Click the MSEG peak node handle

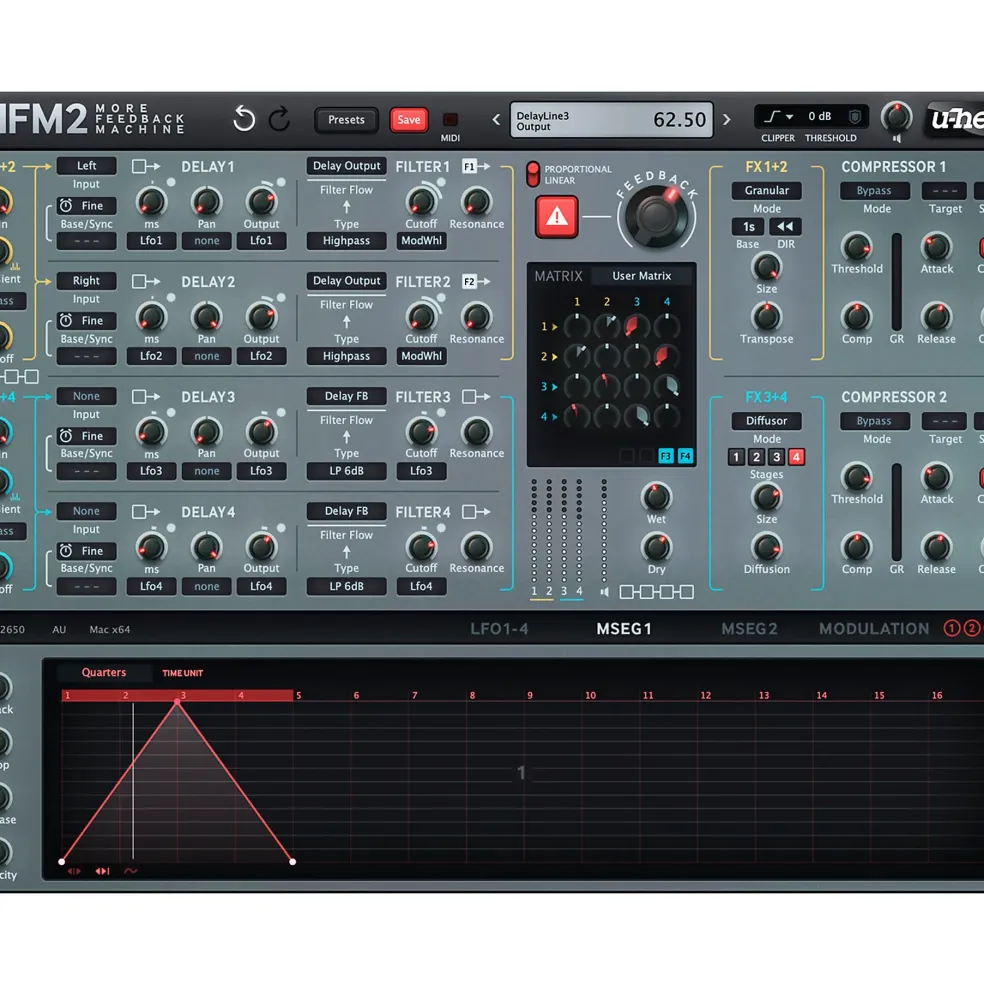pos(177,702)
